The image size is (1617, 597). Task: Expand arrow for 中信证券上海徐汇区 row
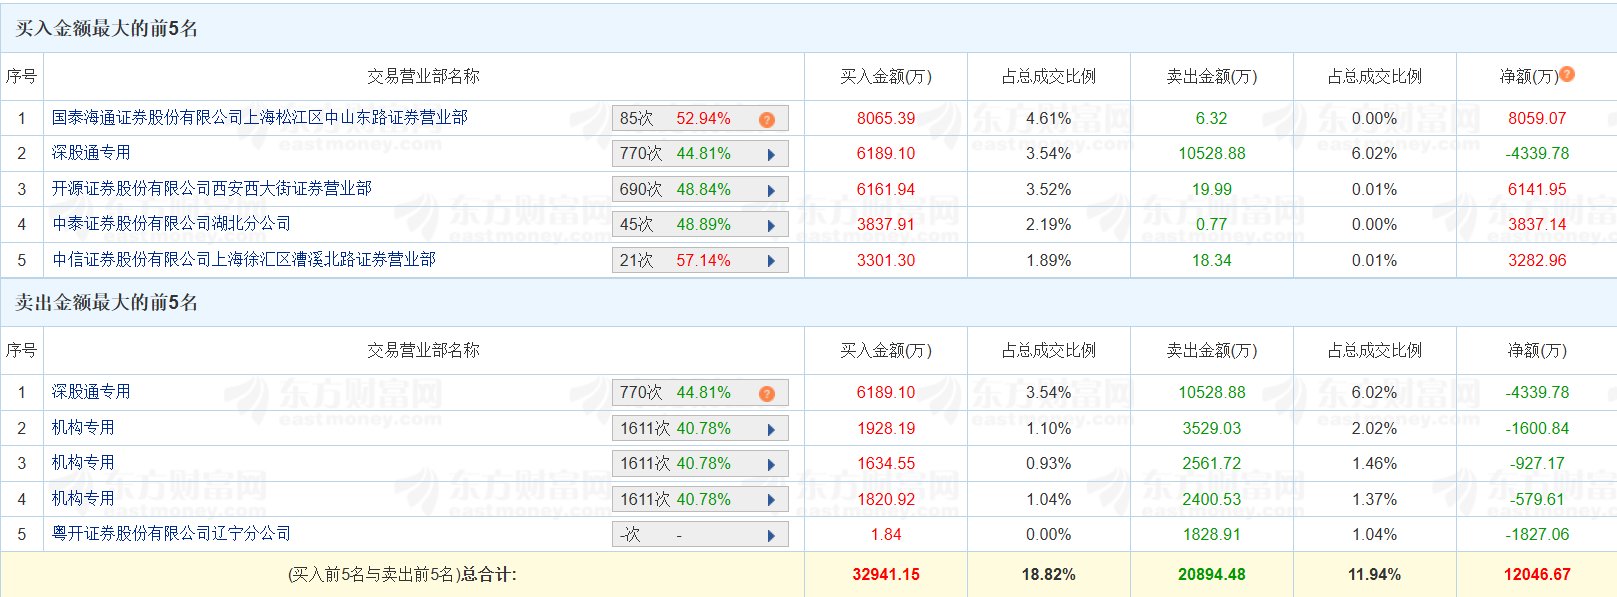click(x=771, y=262)
